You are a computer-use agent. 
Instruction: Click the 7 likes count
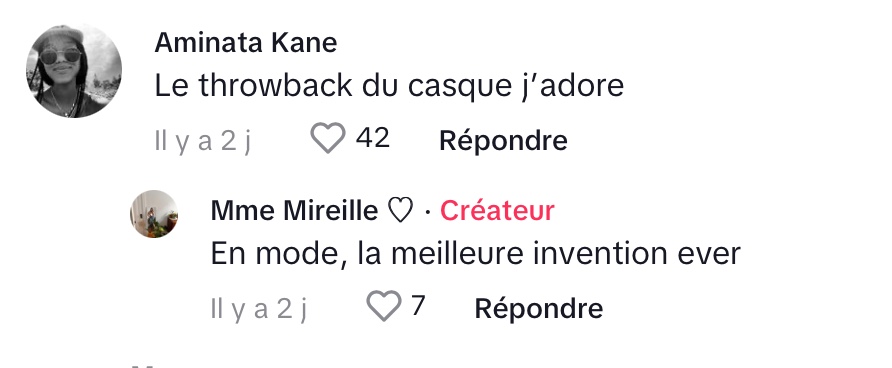(x=418, y=305)
